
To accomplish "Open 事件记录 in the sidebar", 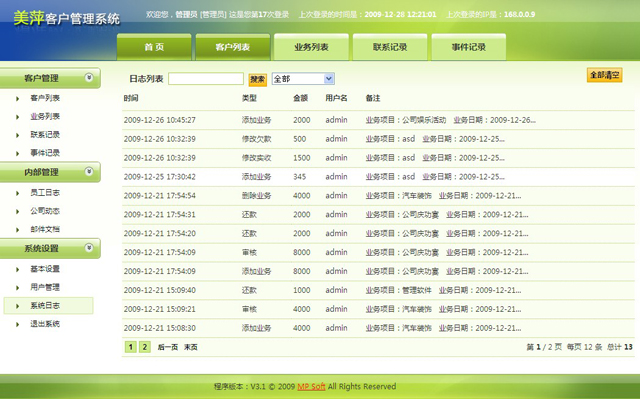I will pyautogui.click(x=45, y=153).
